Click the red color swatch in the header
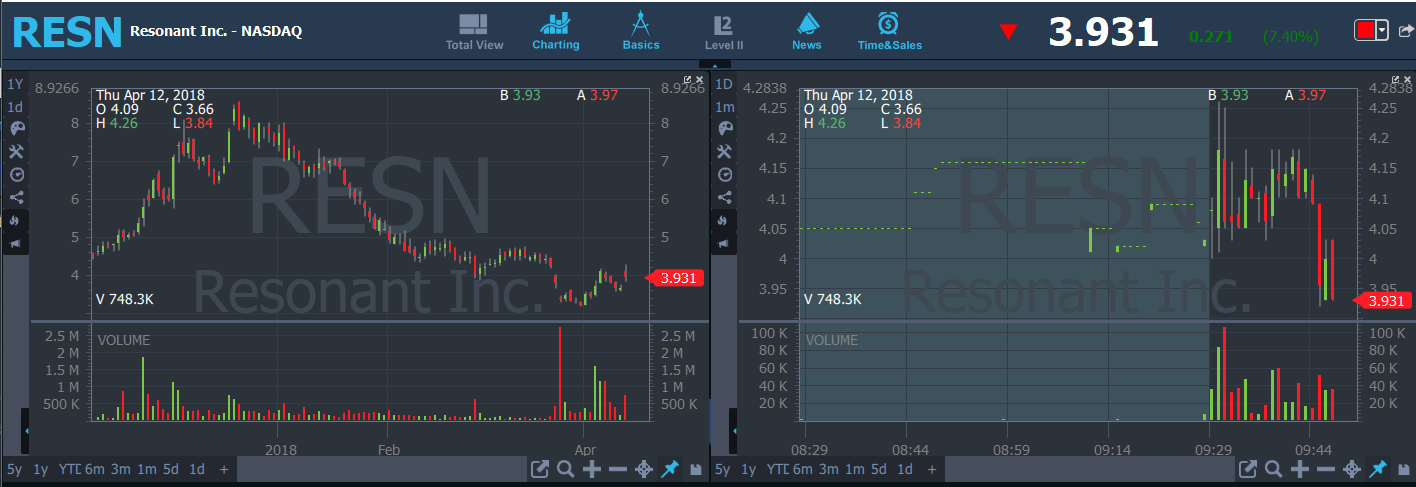This screenshot has width=1416, height=487. pyautogui.click(x=1365, y=30)
